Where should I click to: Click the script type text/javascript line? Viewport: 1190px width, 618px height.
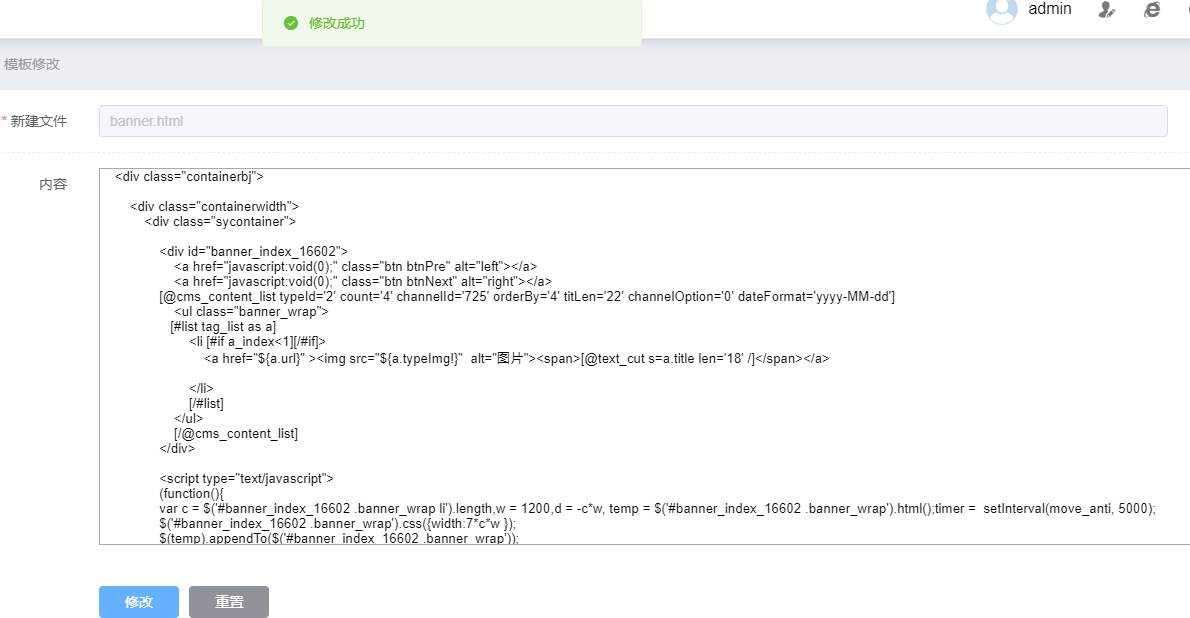click(x=246, y=479)
